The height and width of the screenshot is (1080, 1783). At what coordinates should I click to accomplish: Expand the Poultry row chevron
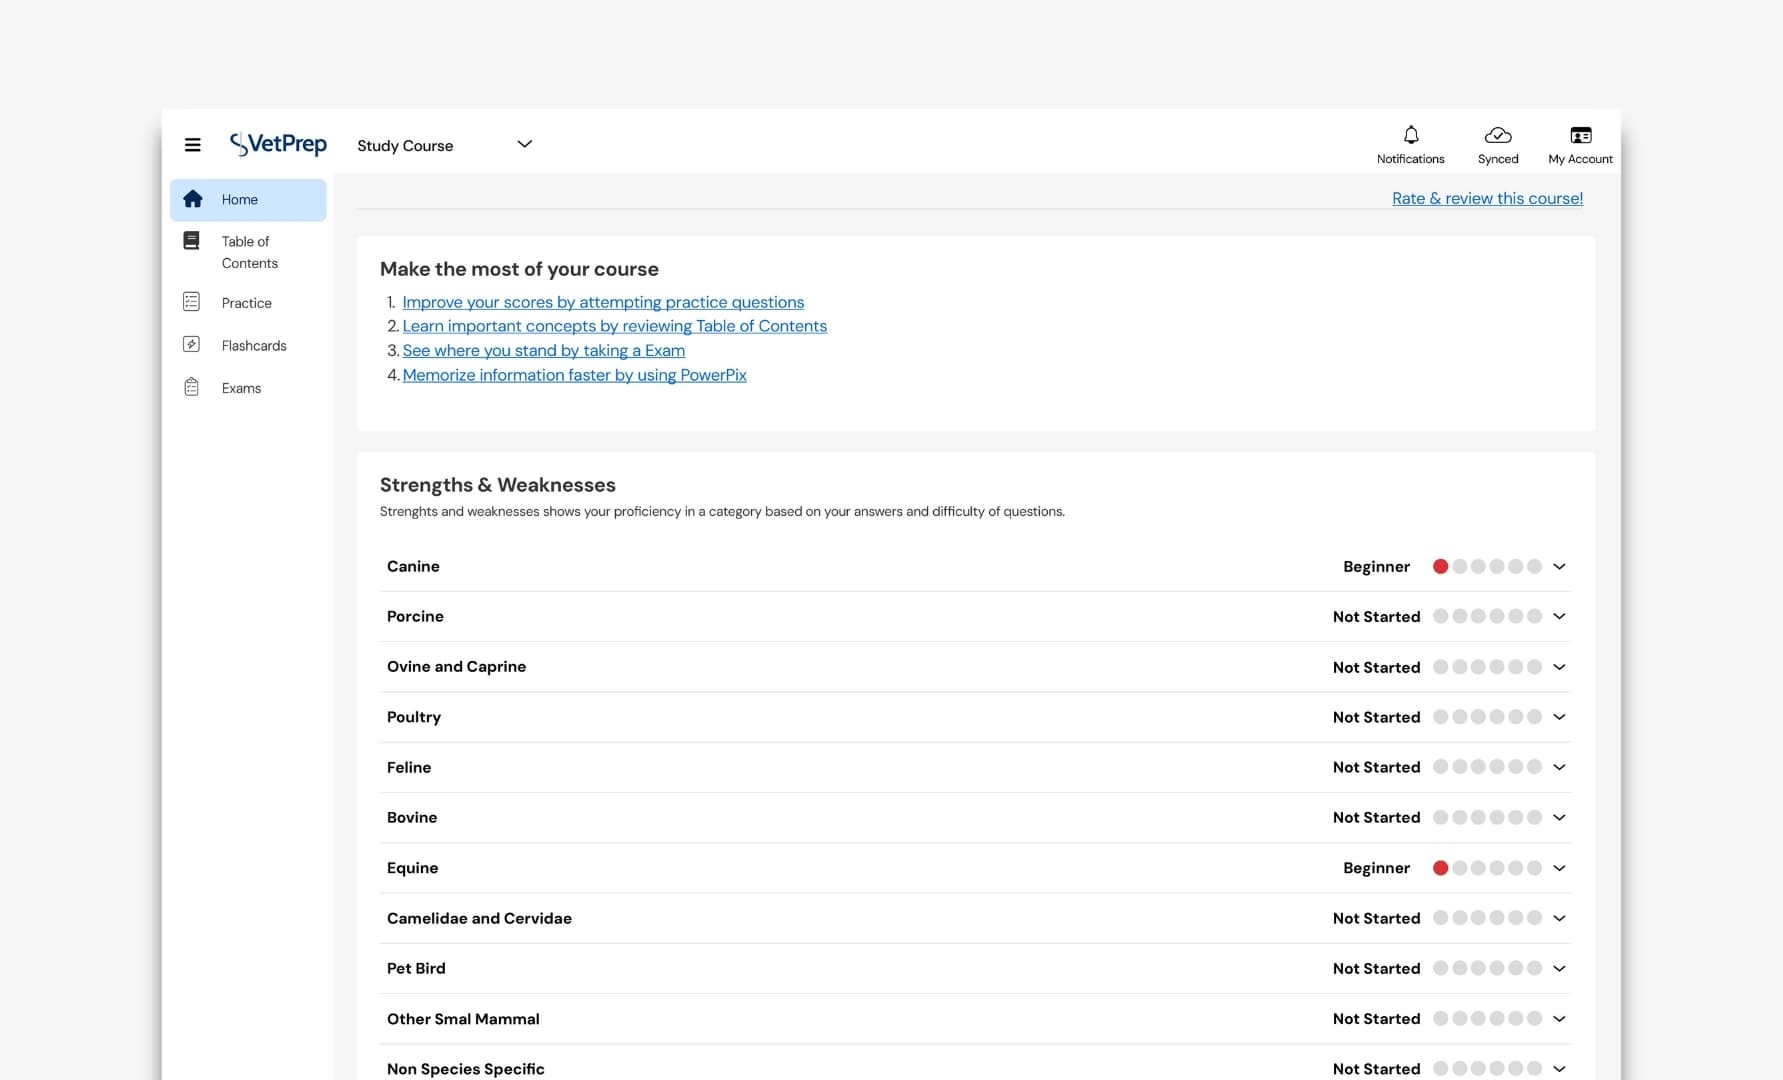click(1558, 717)
